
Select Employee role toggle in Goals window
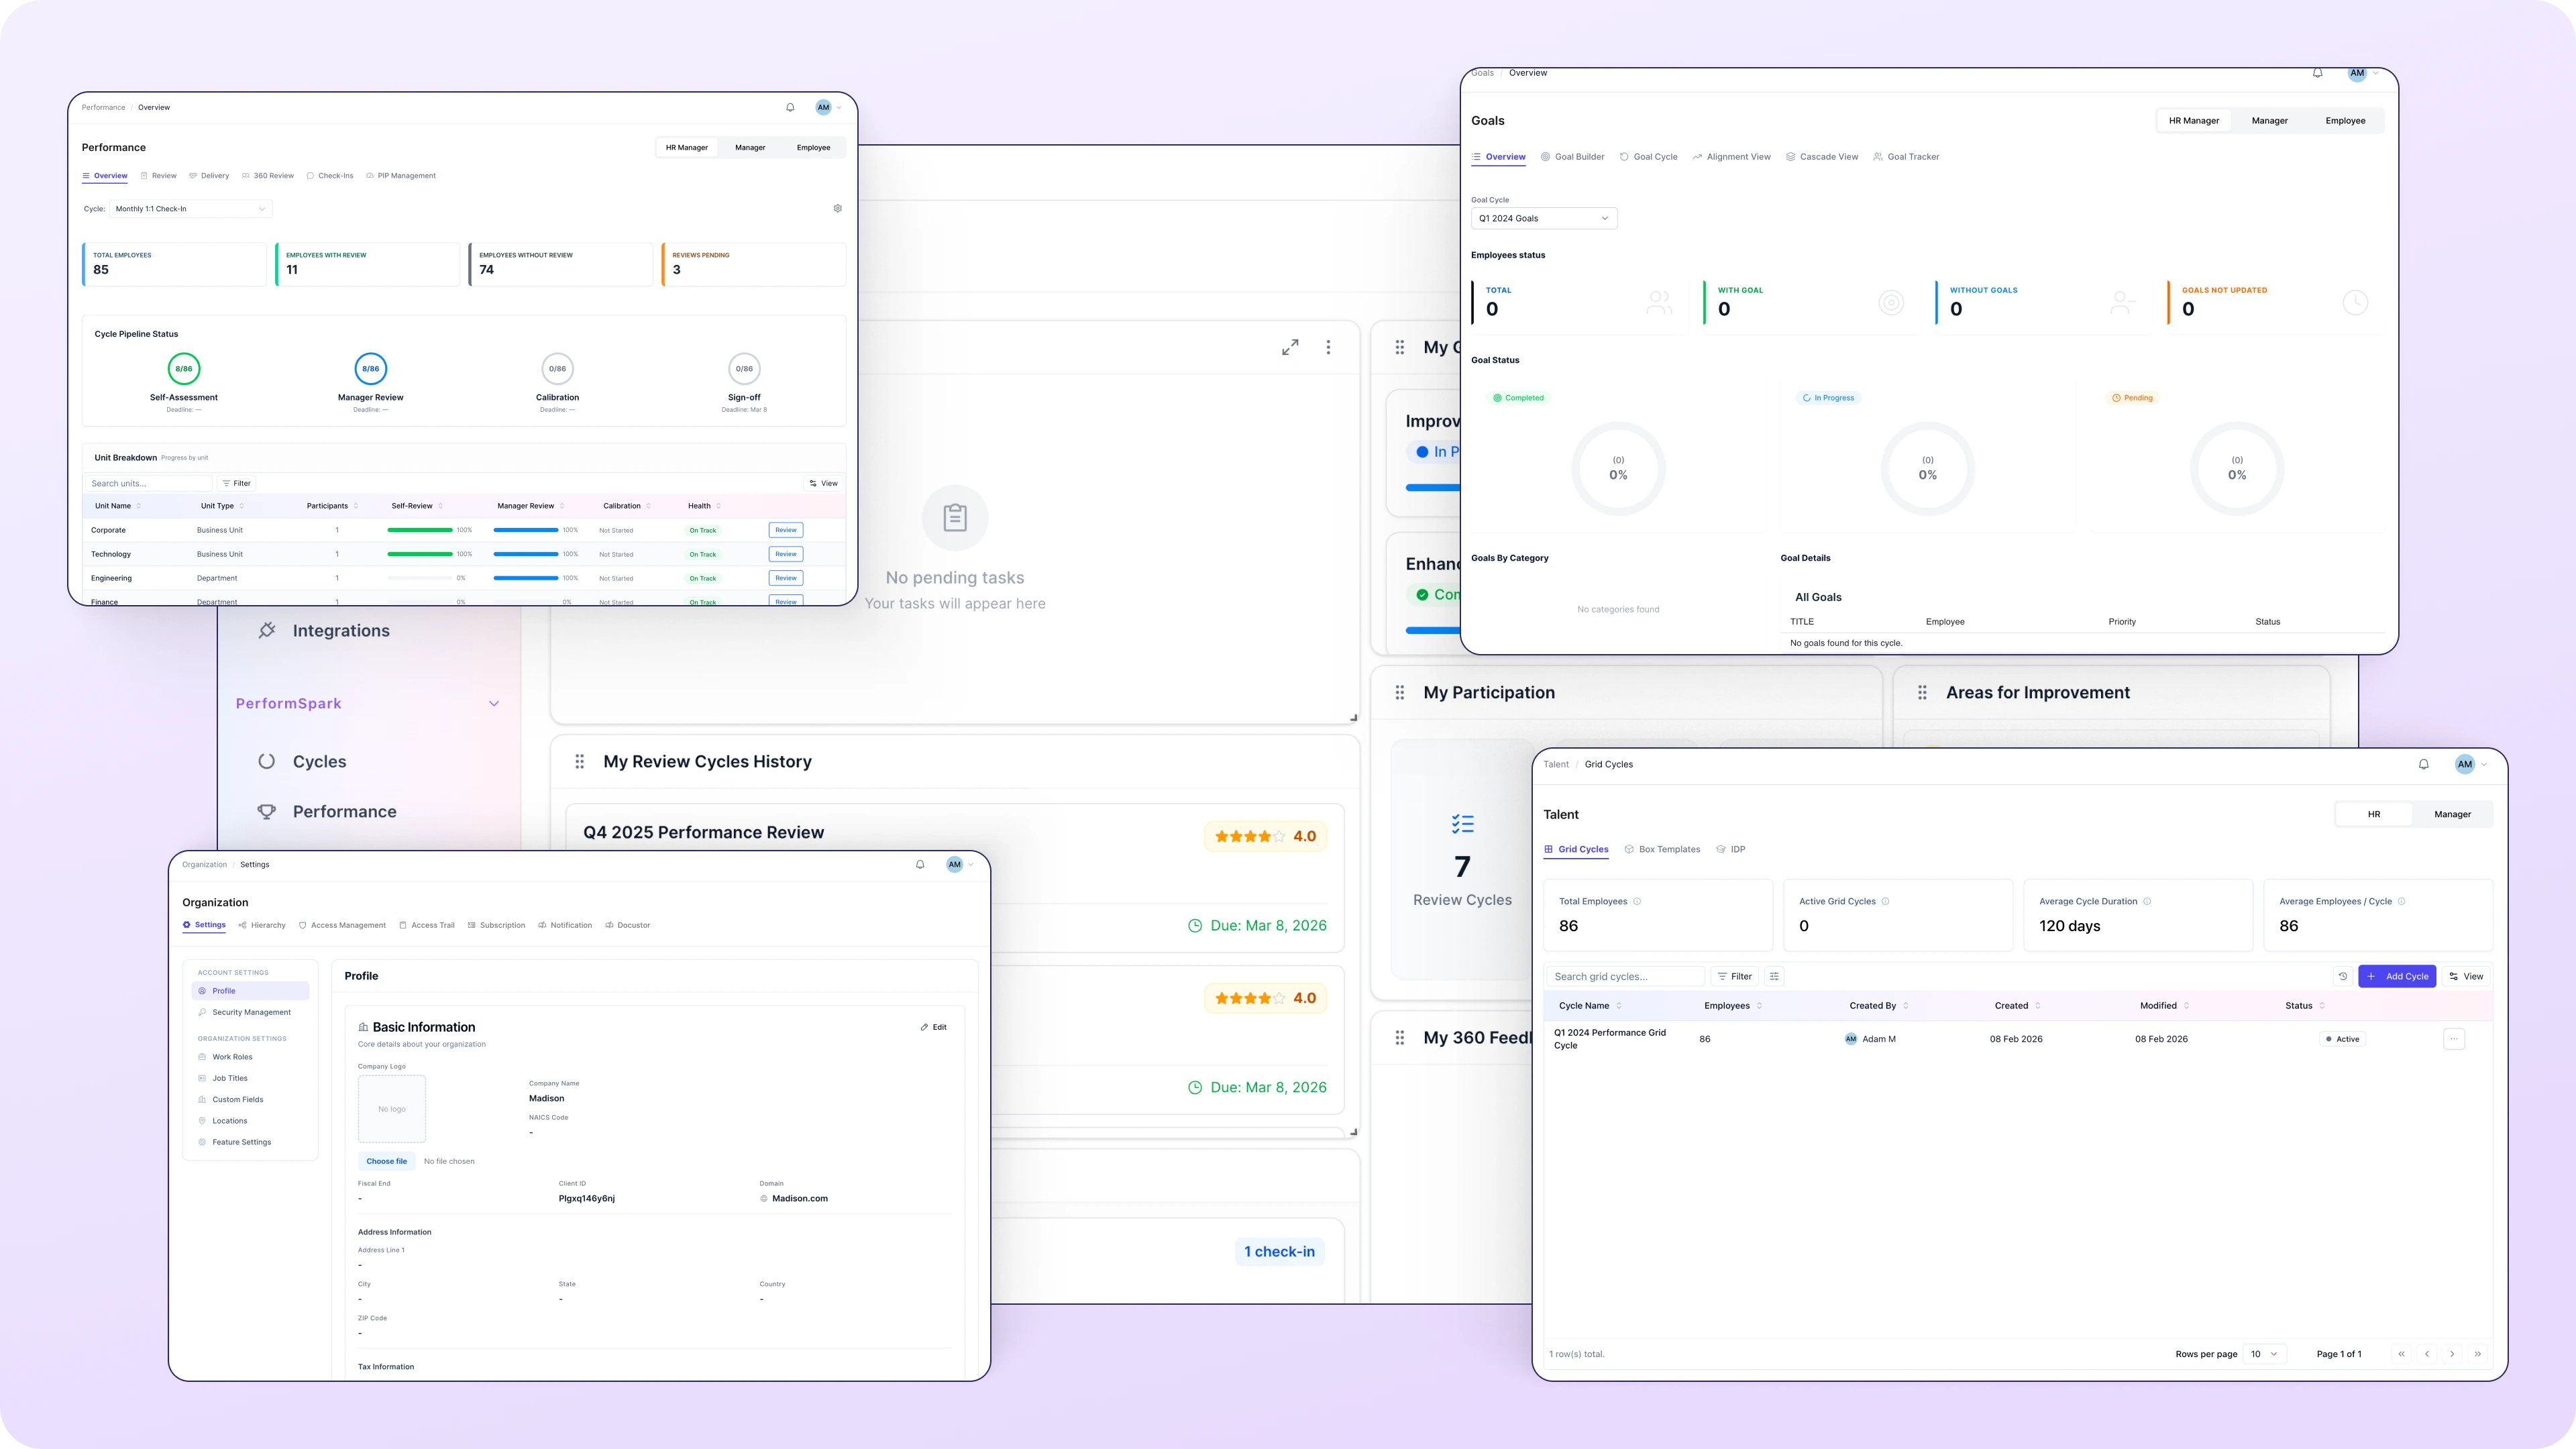pos(2344,121)
